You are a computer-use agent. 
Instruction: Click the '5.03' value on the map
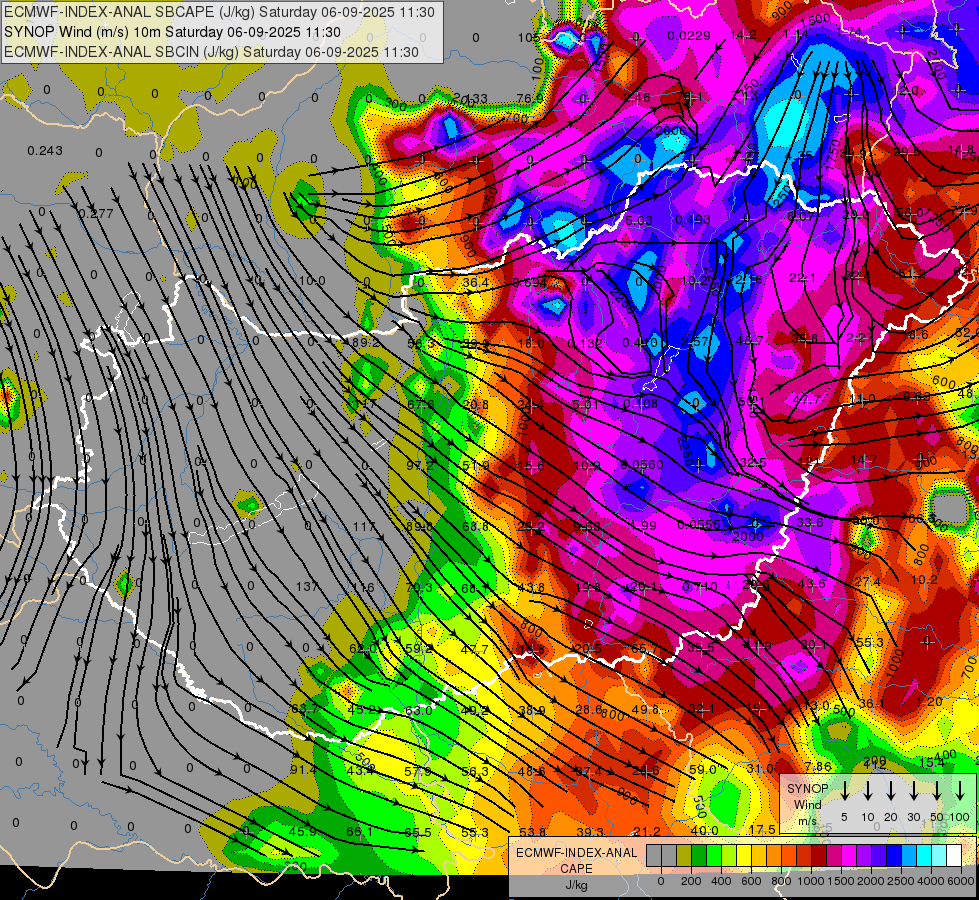639,220
